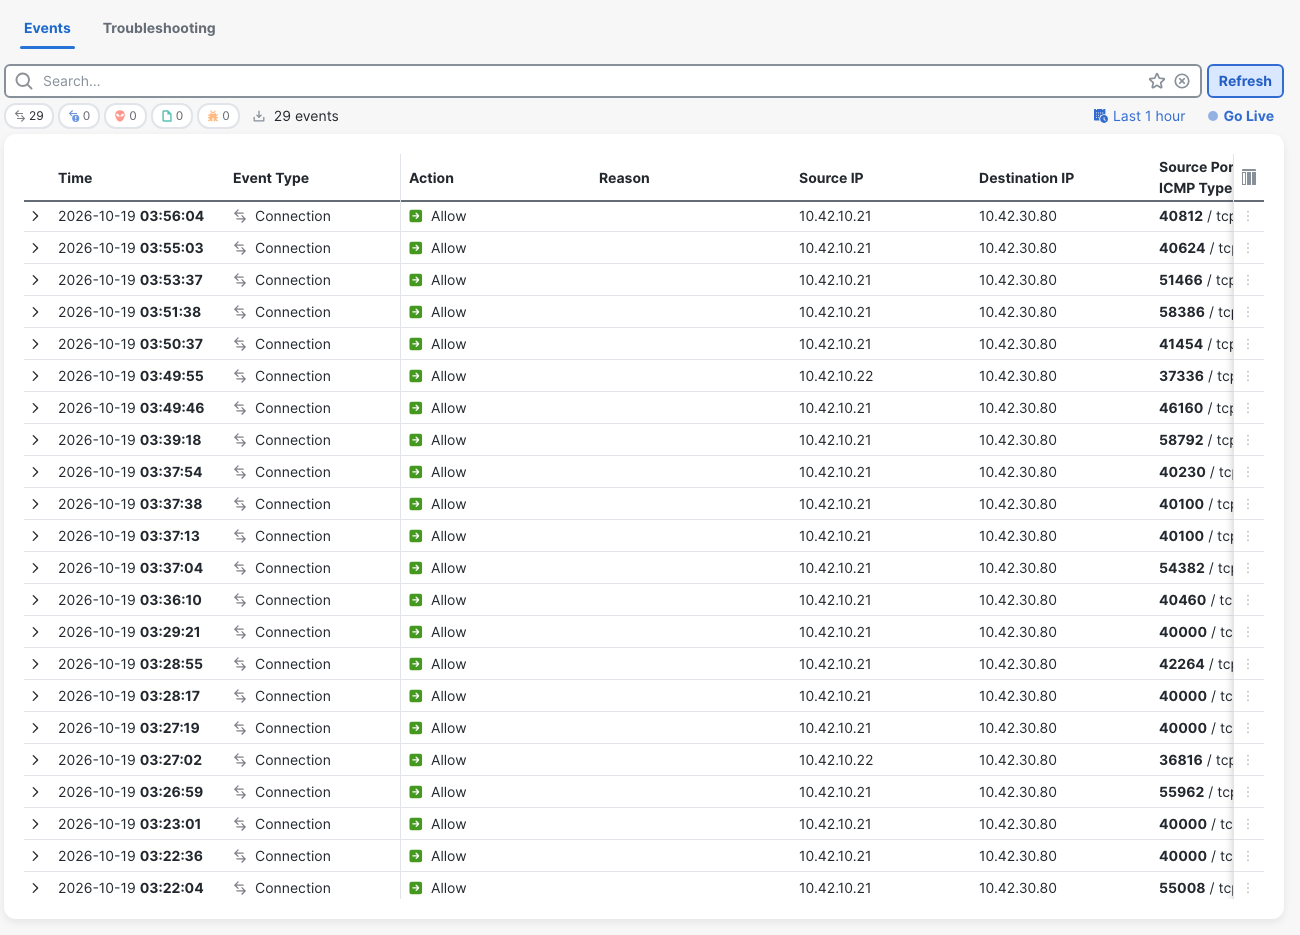Viewport: 1300px width, 935px height.
Task: Open the Events tab
Action: pyautogui.click(x=47, y=28)
